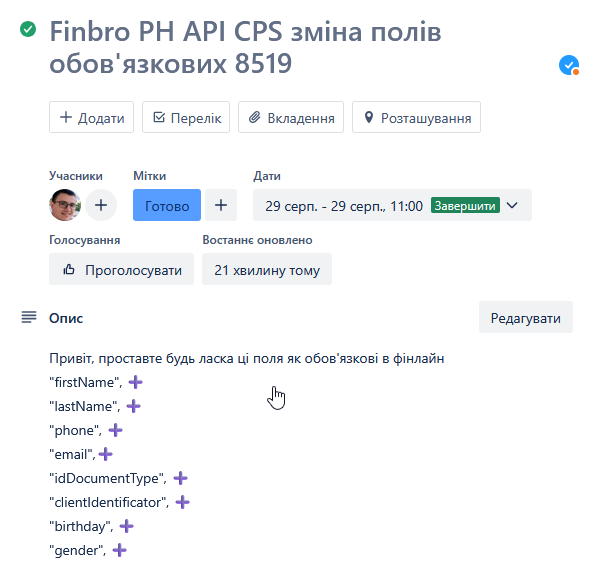Click the description lines icon beside Опис

(x=29, y=317)
